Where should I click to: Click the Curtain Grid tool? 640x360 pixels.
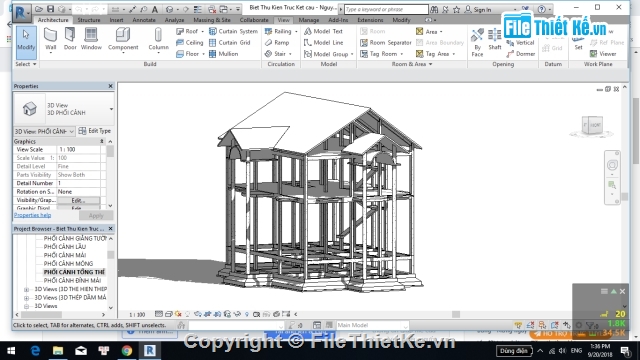pos(229,42)
